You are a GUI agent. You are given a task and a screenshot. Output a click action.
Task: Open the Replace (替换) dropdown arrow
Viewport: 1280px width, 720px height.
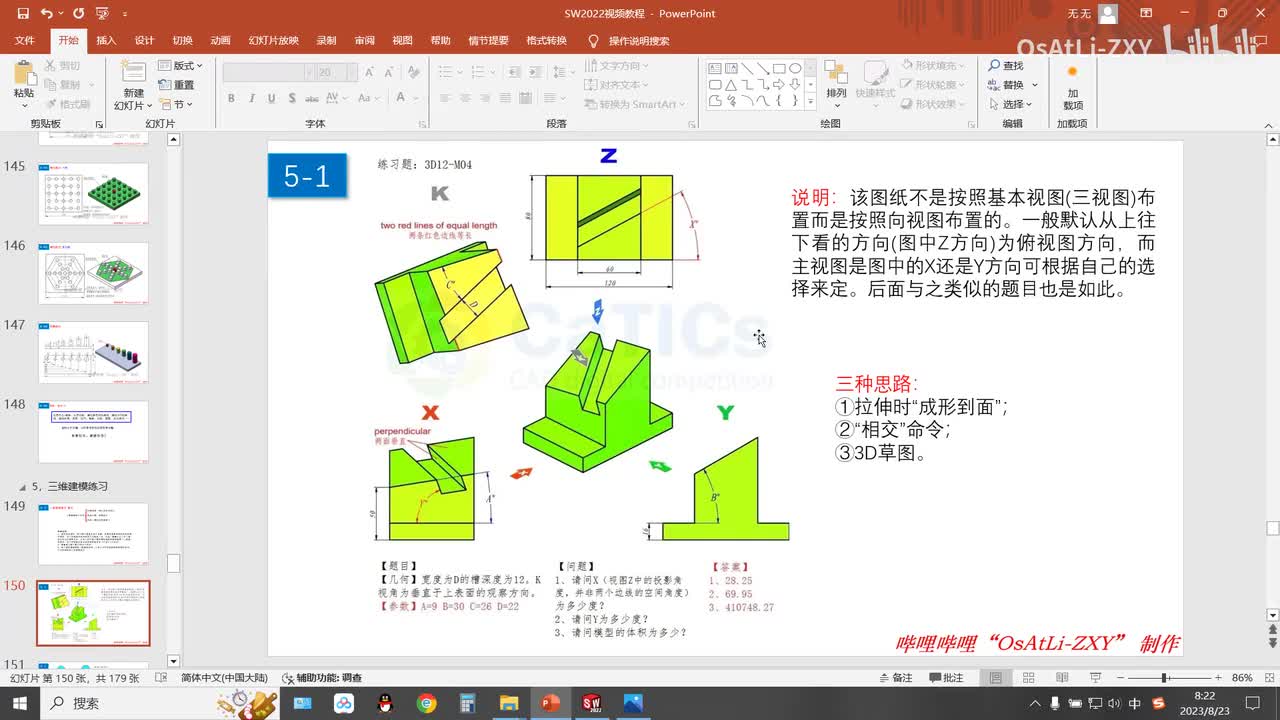(x=1034, y=85)
